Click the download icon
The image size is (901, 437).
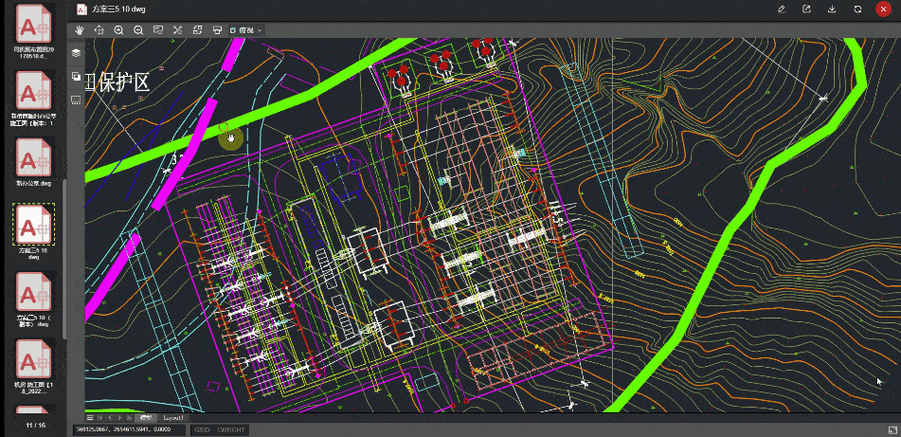832,9
